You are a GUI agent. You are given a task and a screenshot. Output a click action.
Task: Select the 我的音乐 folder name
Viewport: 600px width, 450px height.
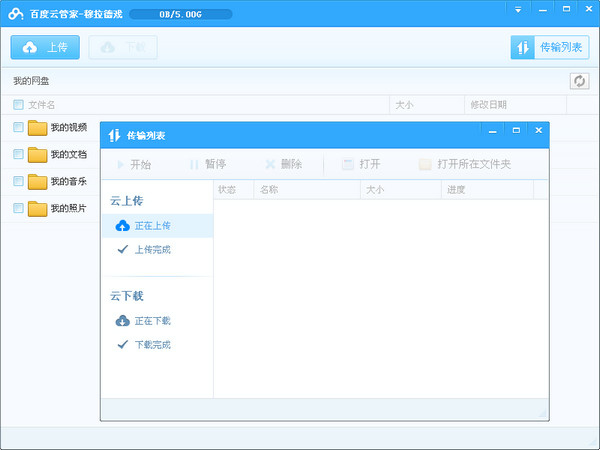point(69,181)
